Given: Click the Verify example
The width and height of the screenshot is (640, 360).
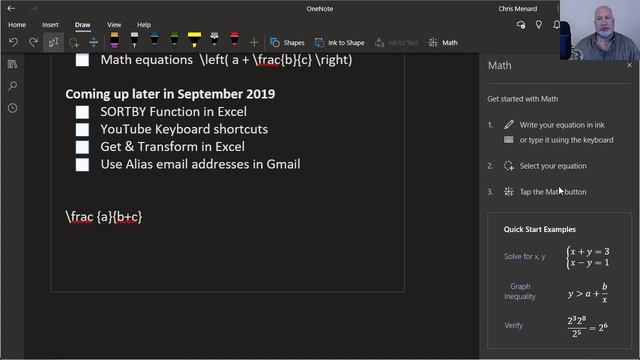Looking at the screenshot, I should (513, 325).
